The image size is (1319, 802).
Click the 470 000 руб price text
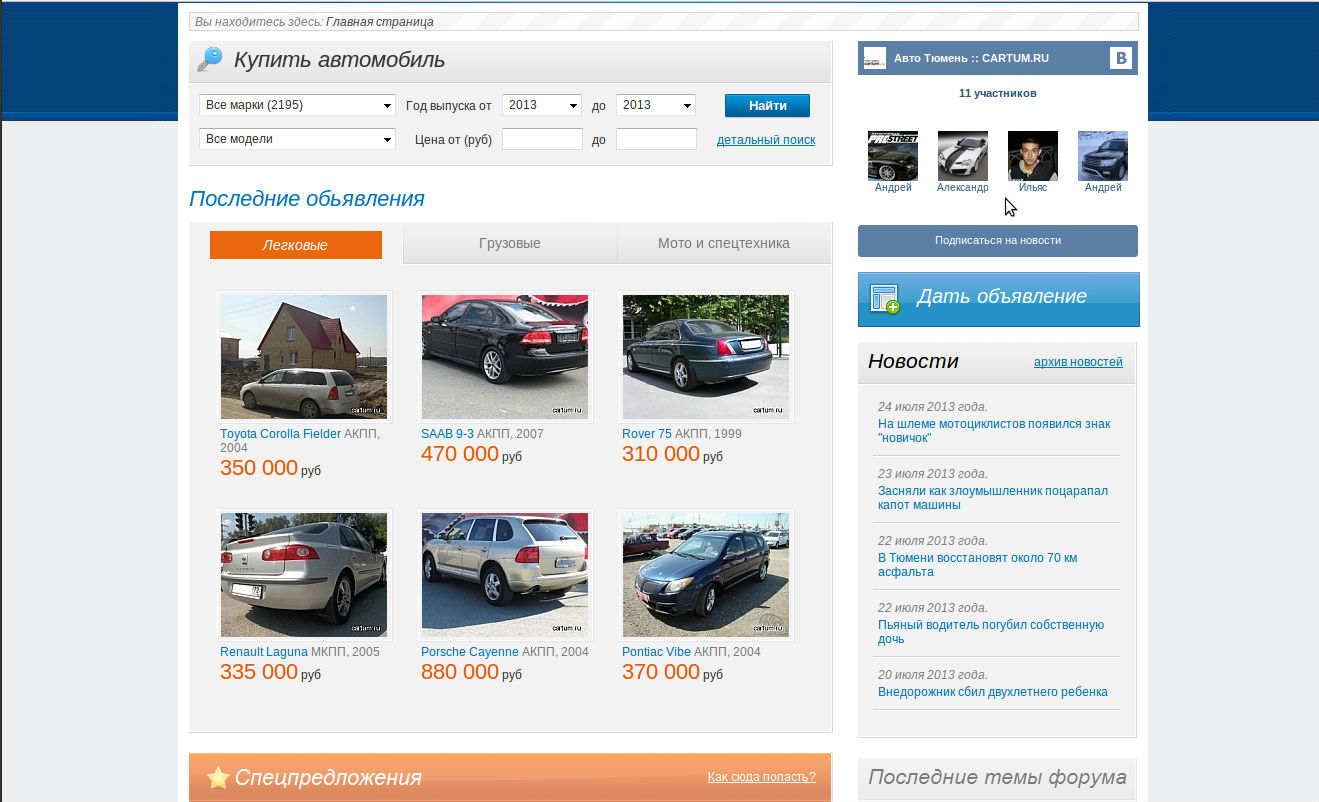click(471, 454)
